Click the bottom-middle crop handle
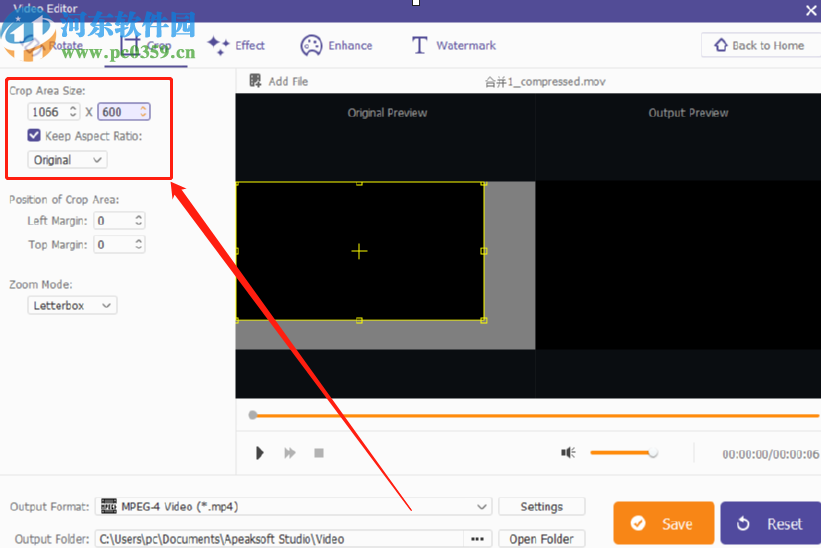Viewport: 821px width, 548px height. click(x=359, y=320)
